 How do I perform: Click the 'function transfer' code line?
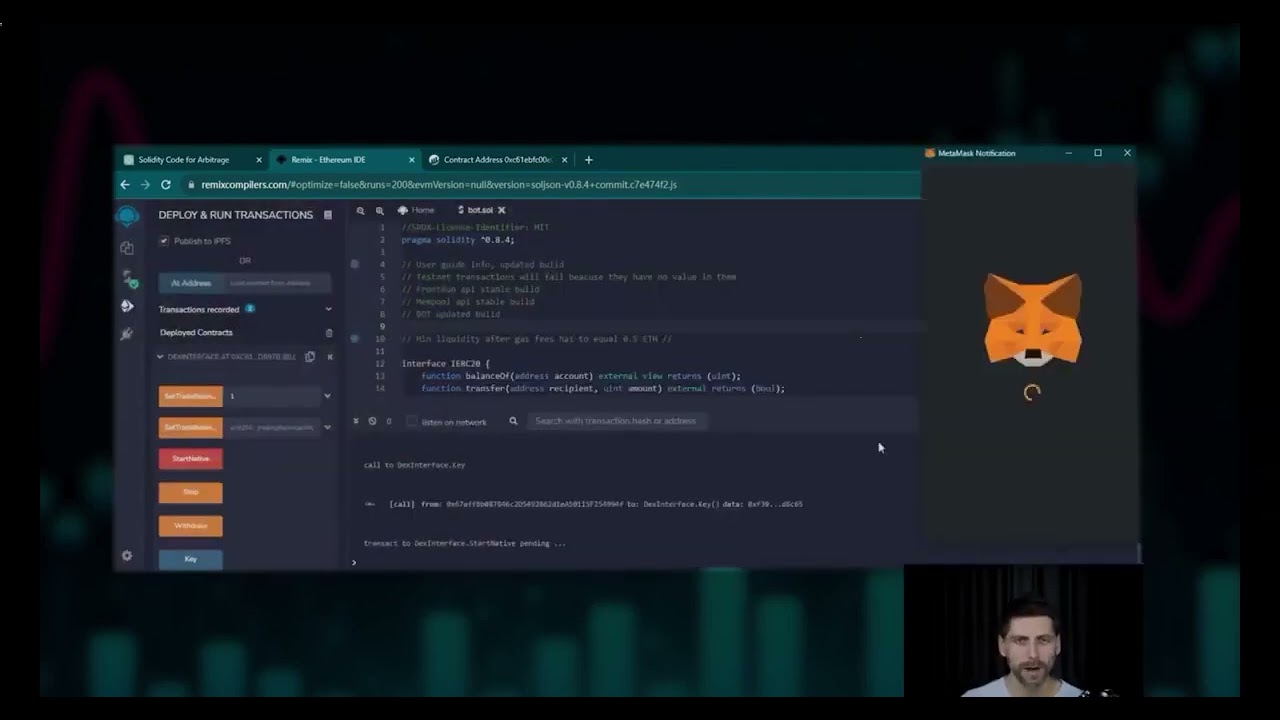[602, 388]
